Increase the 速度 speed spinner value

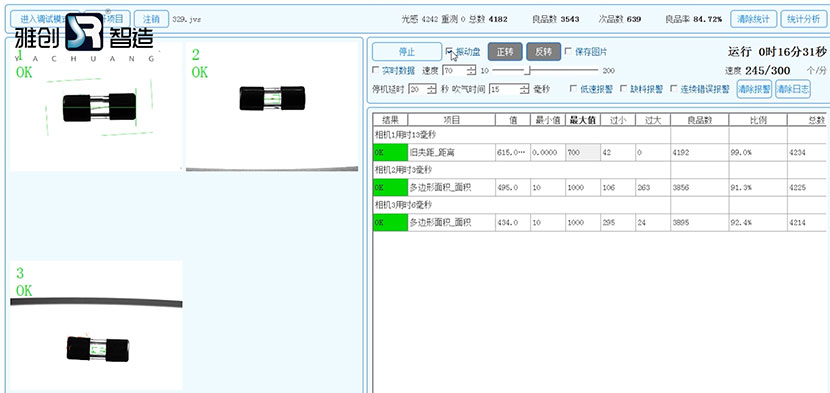point(471,68)
